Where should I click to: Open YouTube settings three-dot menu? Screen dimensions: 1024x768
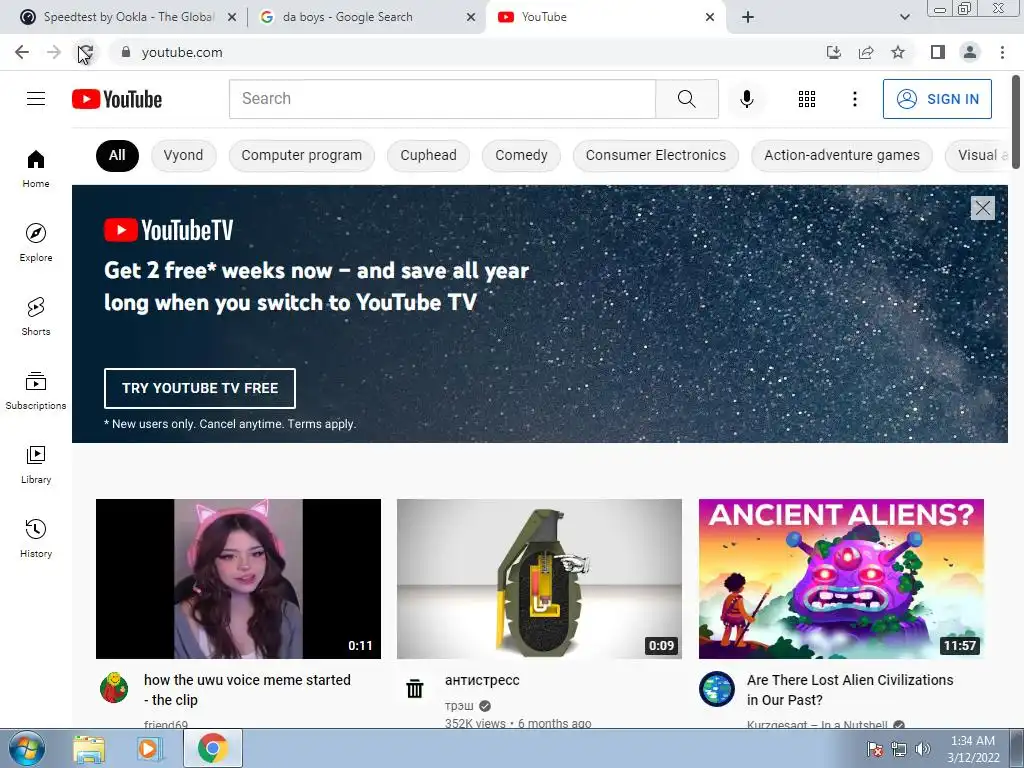854,99
